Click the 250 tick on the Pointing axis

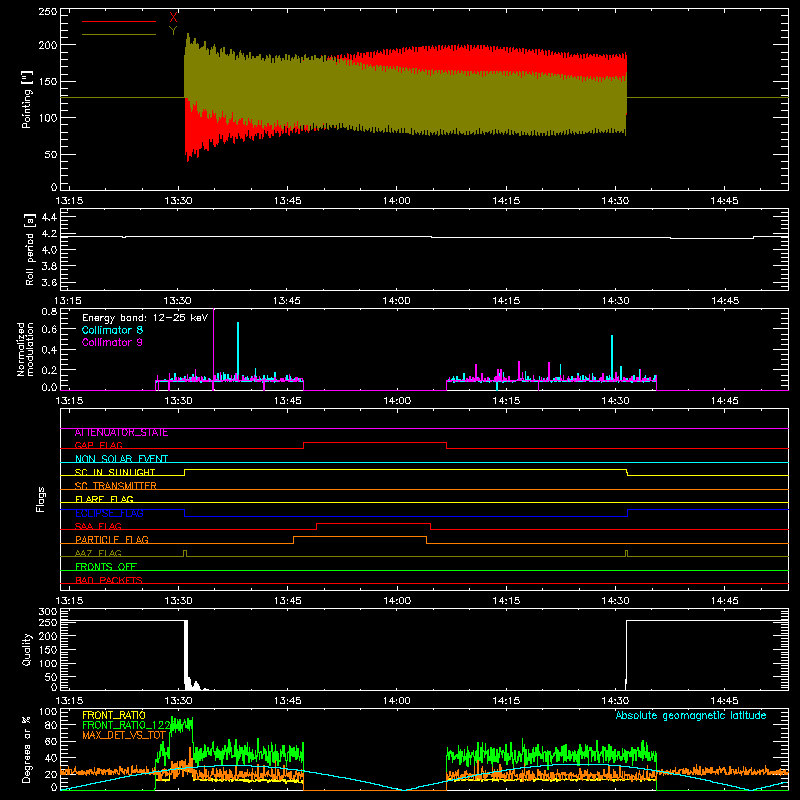click(47, 12)
